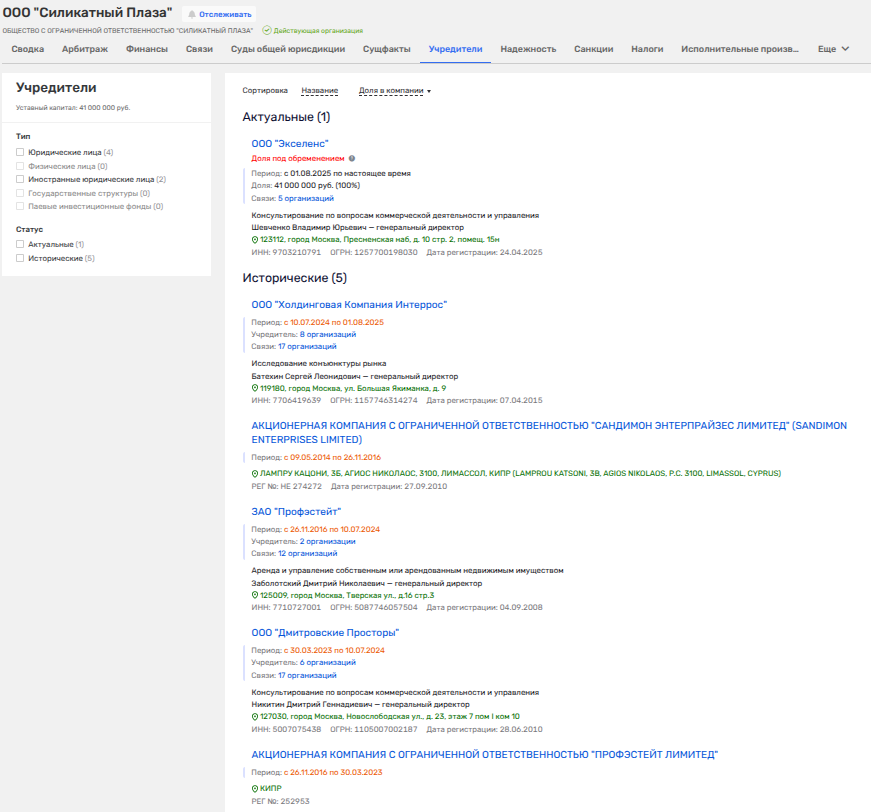This screenshot has width=871, height=812.
Task: Open Доля в компании sort dropdown
Action: [x=394, y=91]
